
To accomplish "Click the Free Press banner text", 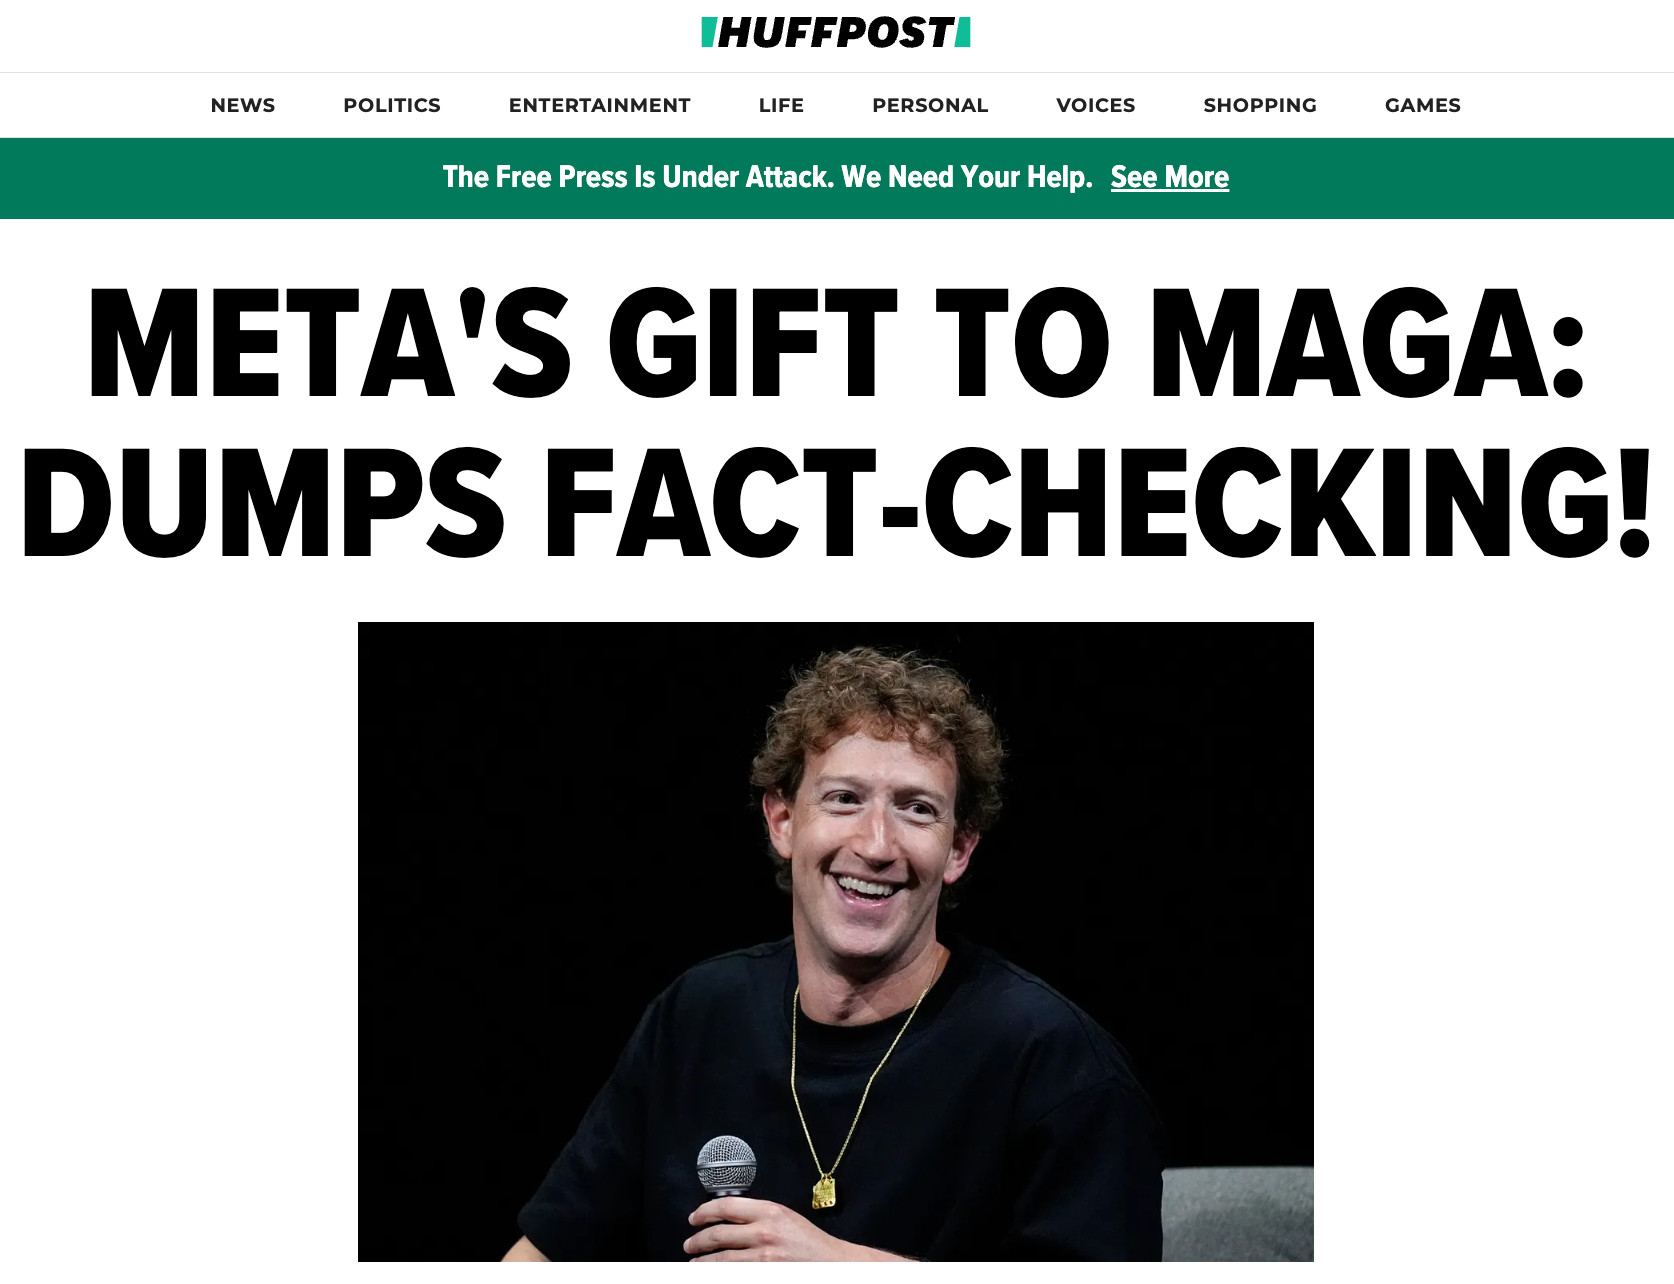I will (x=767, y=177).
